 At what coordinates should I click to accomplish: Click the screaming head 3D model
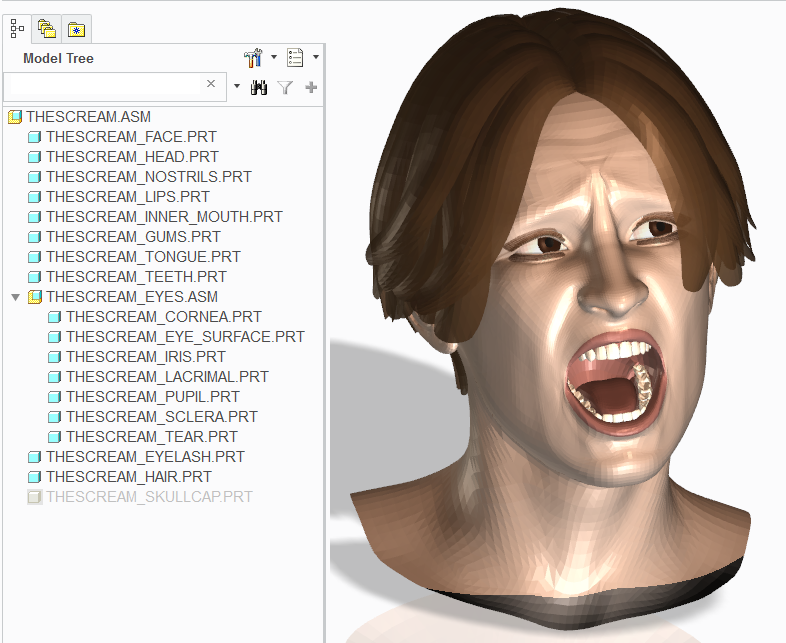(x=559, y=321)
